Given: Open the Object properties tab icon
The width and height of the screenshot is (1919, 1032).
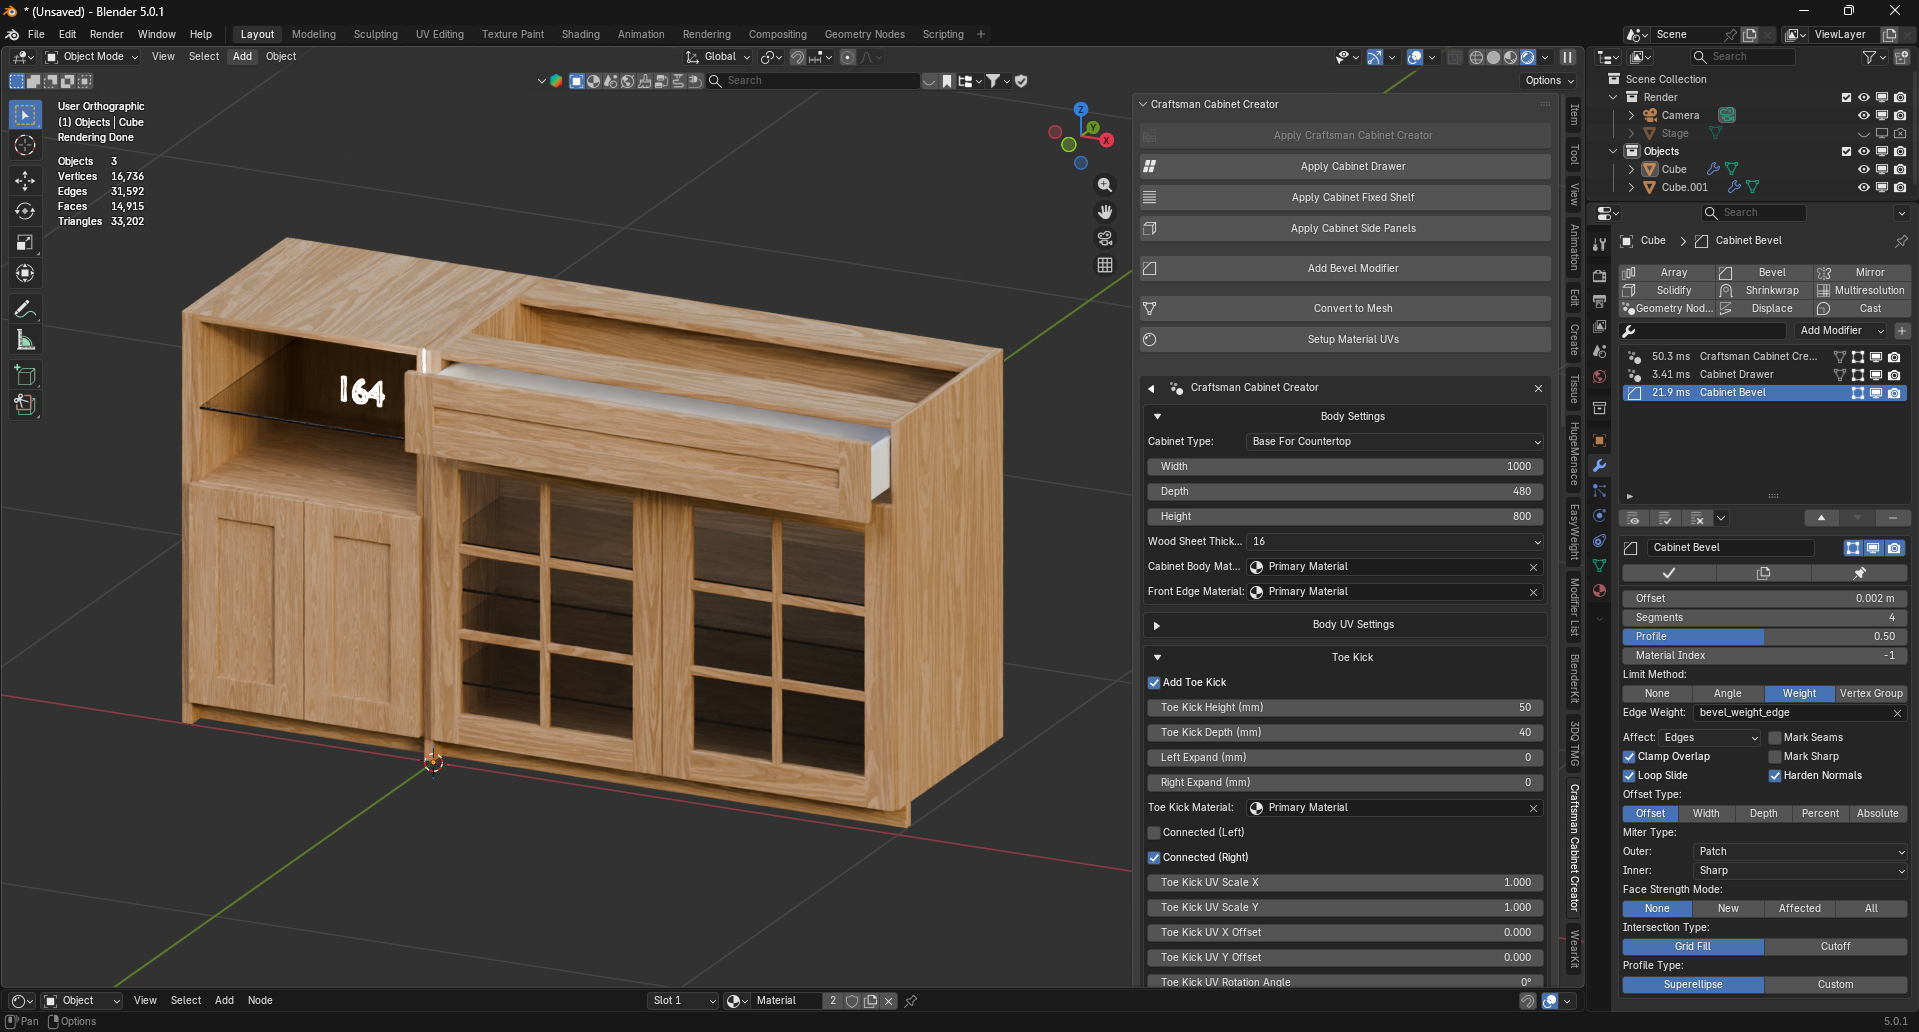Looking at the screenshot, I should (1600, 441).
